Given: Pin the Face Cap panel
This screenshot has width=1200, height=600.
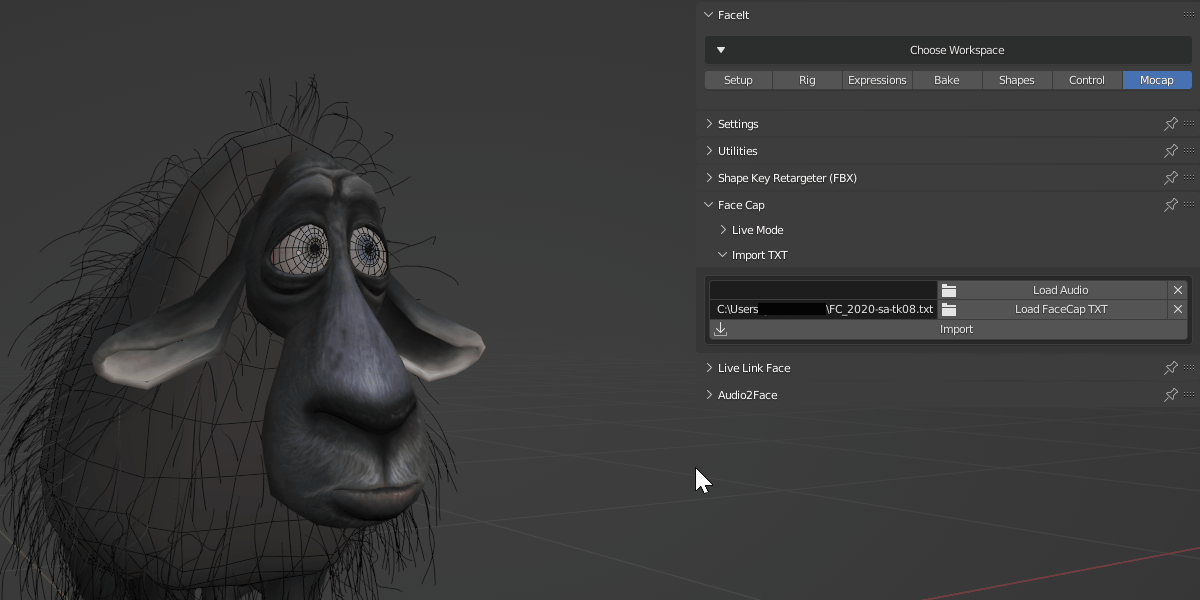Looking at the screenshot, I should tap(1170, 205).
